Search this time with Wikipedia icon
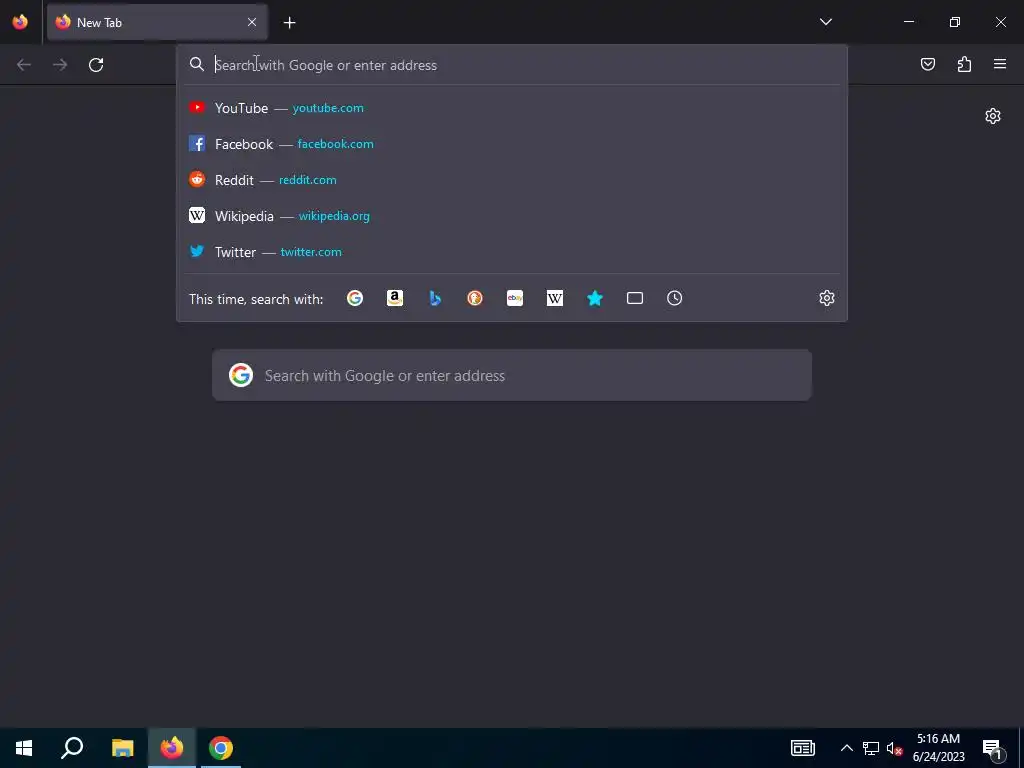The width and height of the screenshot is (1024, 768). point(554,298)
